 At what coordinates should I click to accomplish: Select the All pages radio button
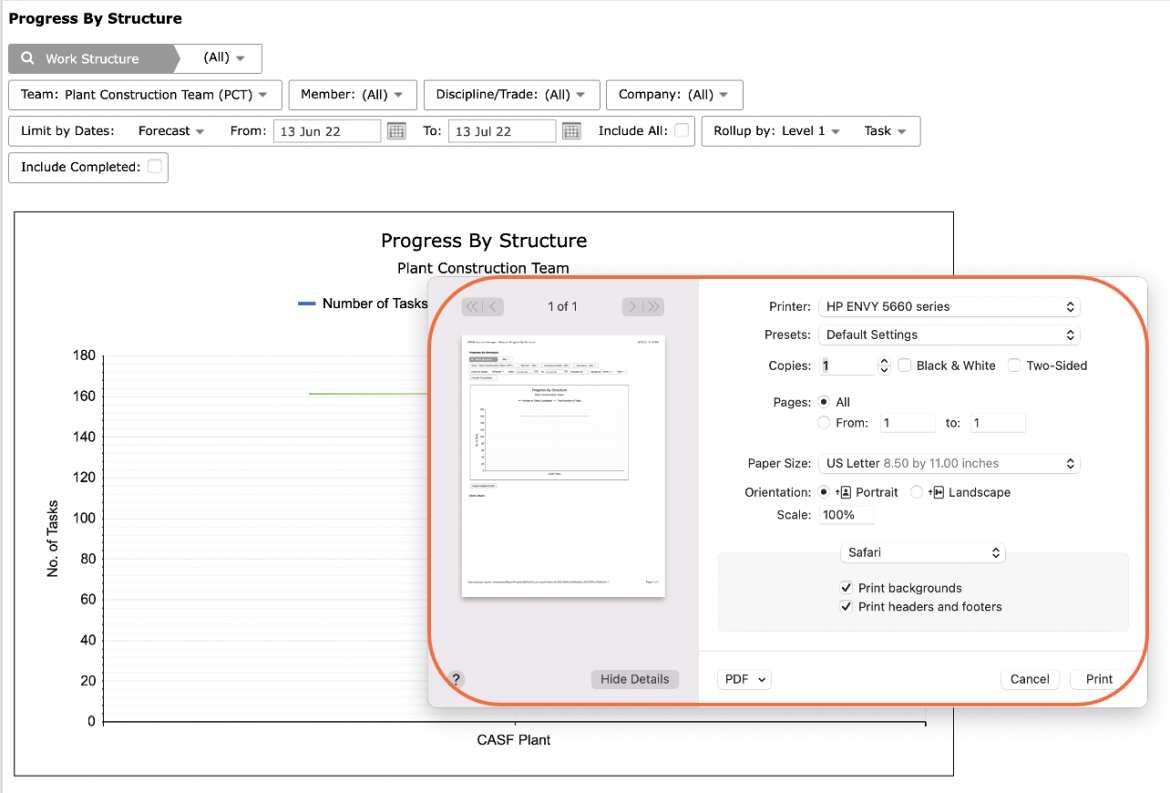point(824,401)
